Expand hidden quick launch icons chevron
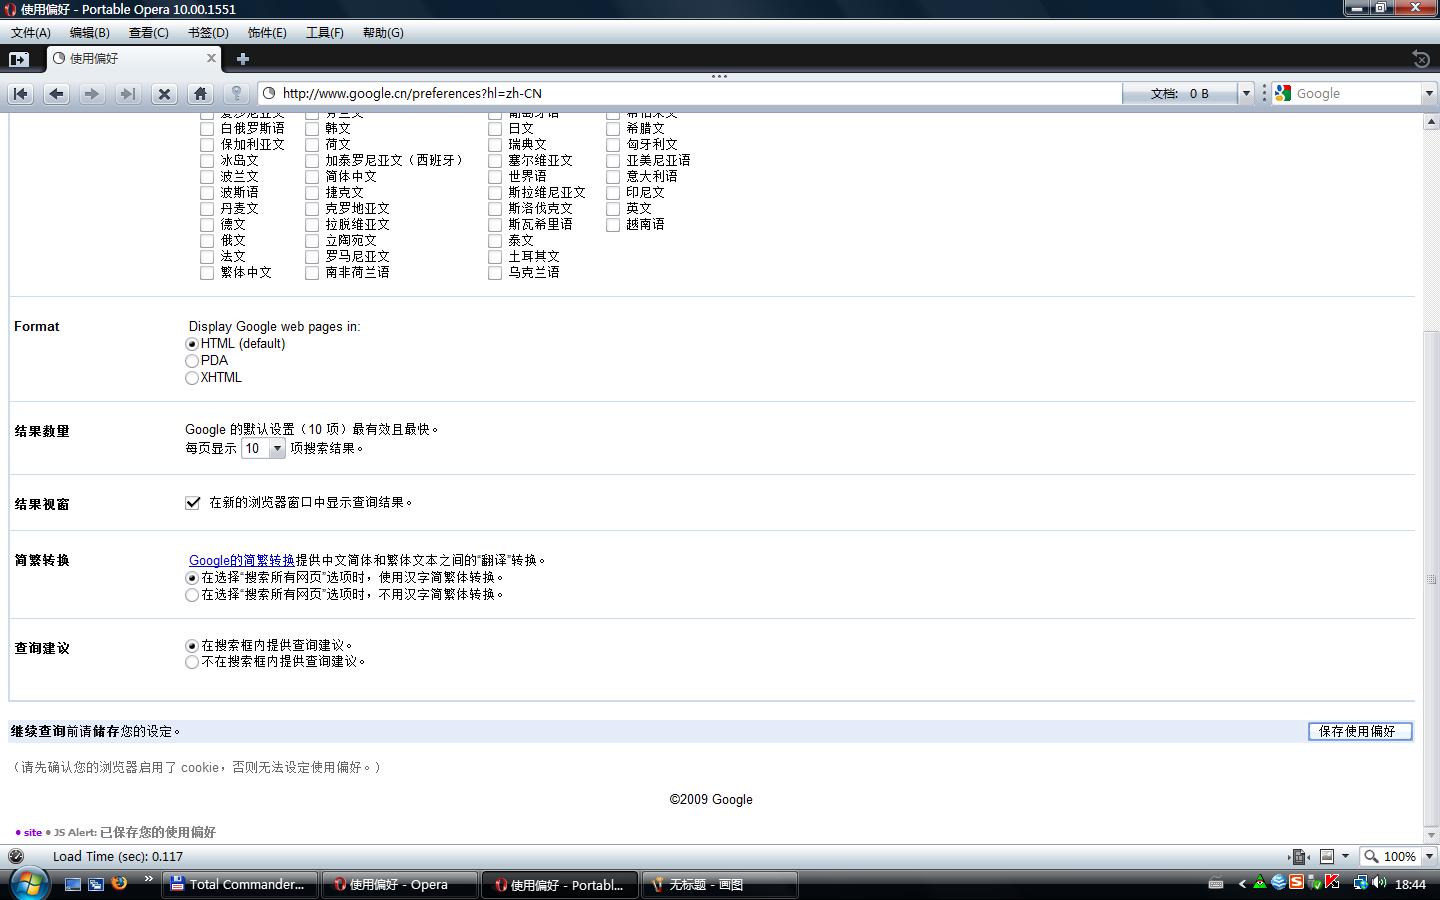This screenshot has width=1440, height=900. click(x=149, y=880)
